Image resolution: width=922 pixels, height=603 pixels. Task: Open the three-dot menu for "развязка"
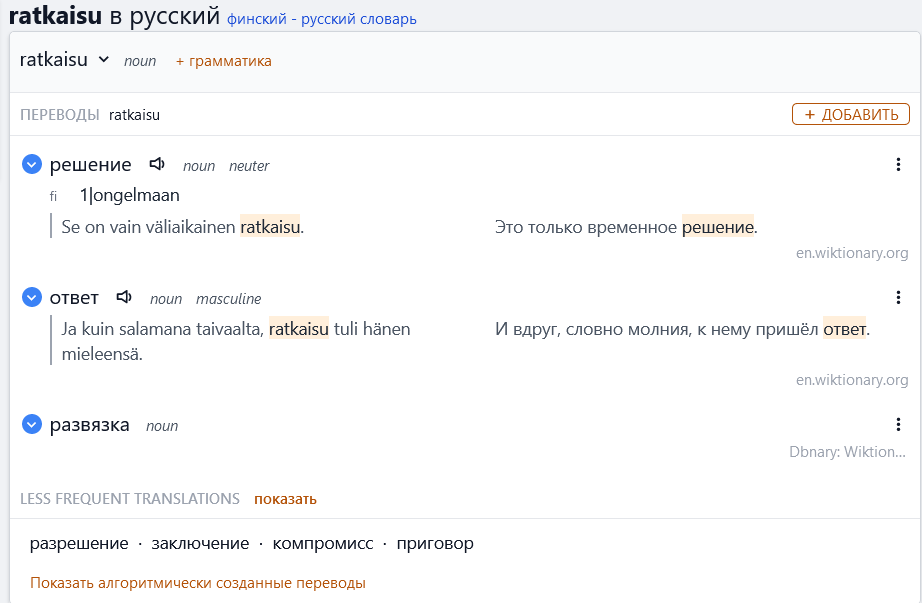[898, 424]
